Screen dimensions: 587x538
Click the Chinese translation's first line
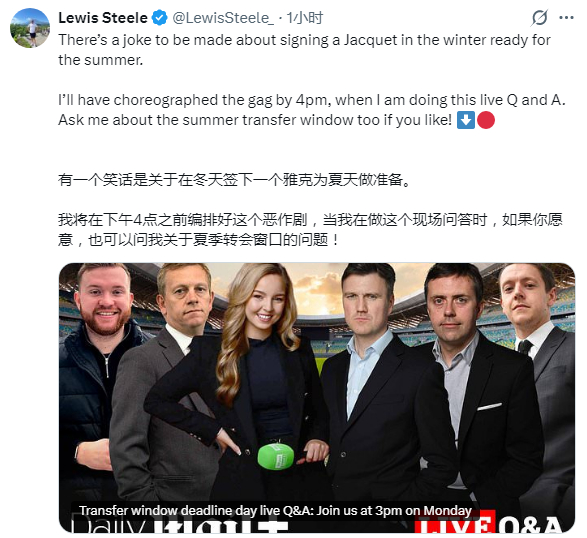[x=235, y=180]
